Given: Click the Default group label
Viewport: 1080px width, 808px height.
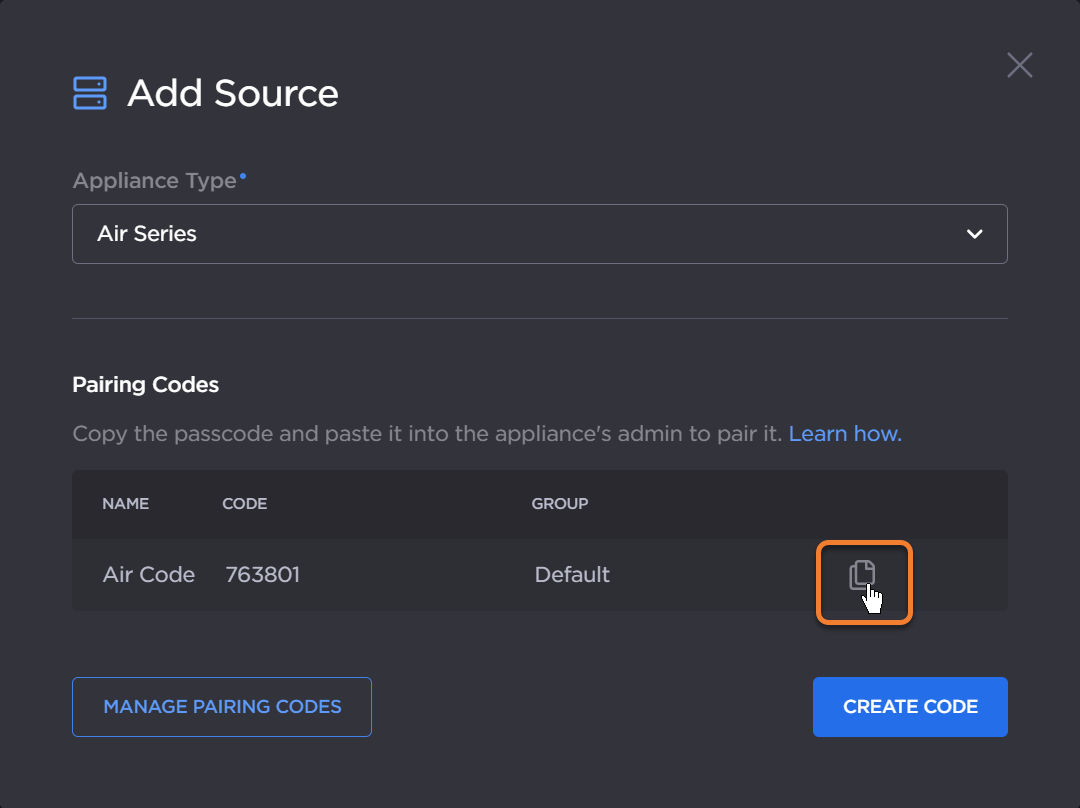Looking at the screenshot, I should (x=572, y=575).
